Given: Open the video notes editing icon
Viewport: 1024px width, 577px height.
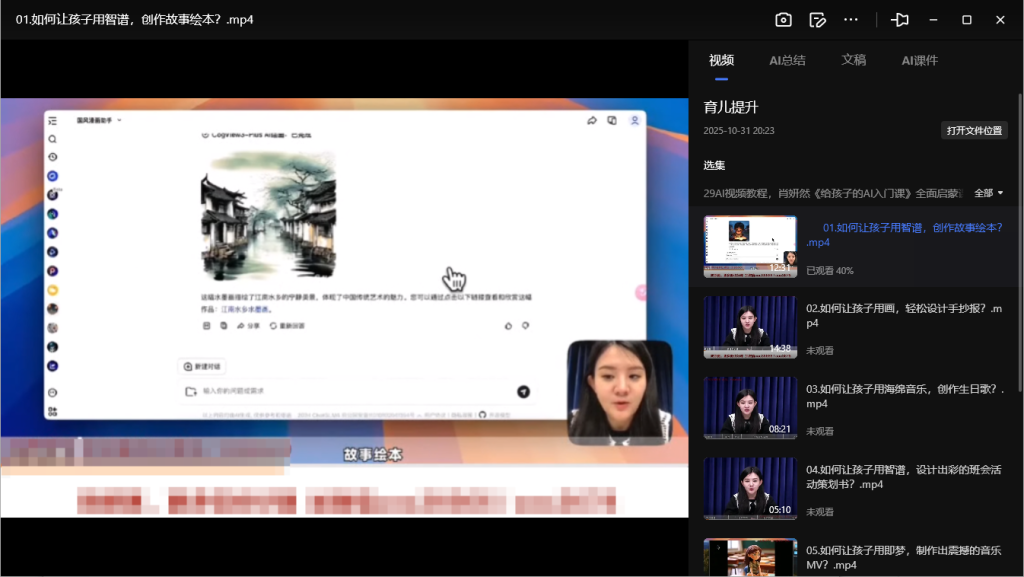Looking at the screenshot, I should (x=817, y=19).
